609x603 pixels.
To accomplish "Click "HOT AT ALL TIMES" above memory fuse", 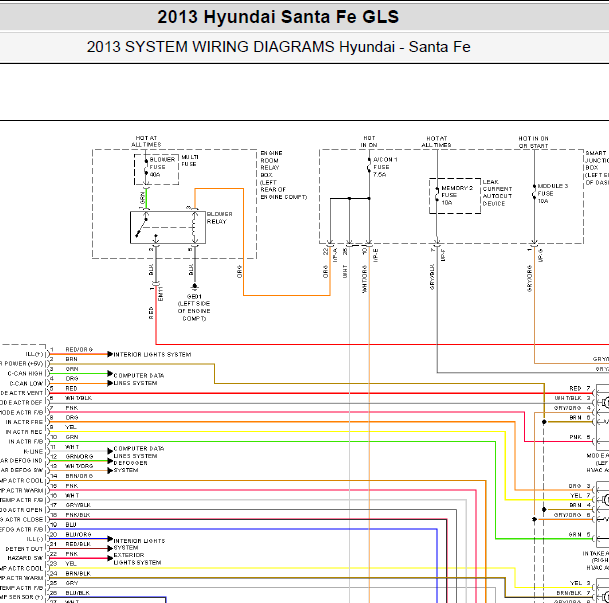I will click(x=437, y=142).
